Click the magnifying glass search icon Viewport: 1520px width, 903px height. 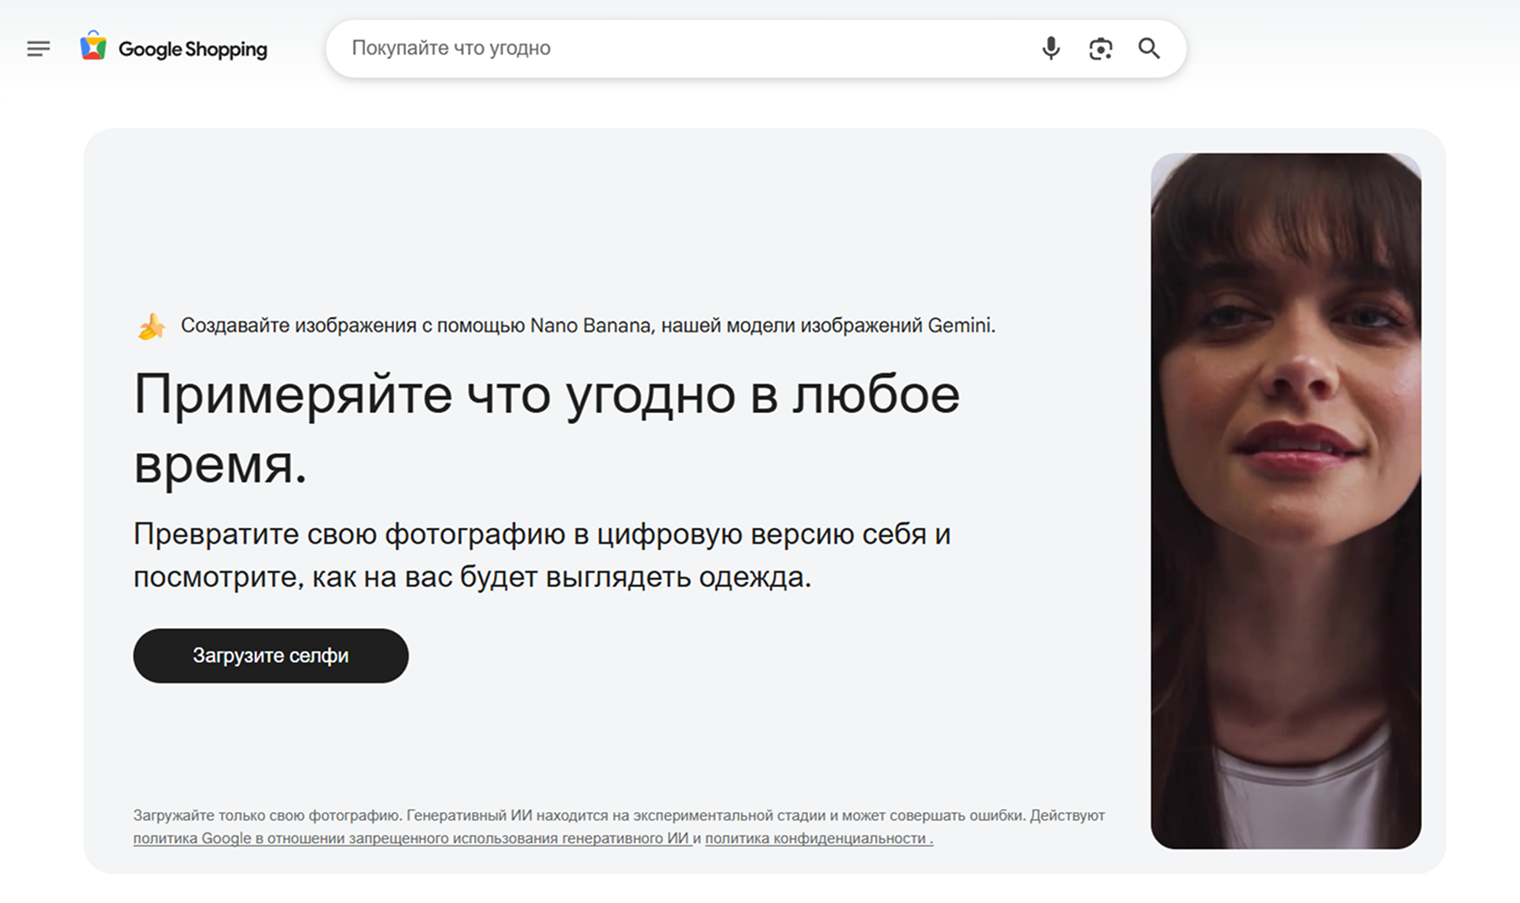pyautogui.click(x=1149, y=48)
